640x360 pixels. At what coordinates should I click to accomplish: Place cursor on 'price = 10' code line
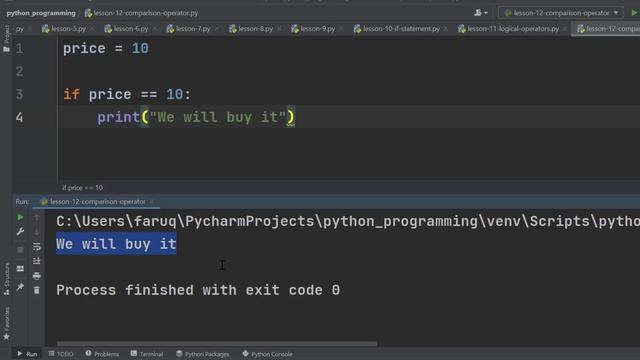click(x=106, y=49)
